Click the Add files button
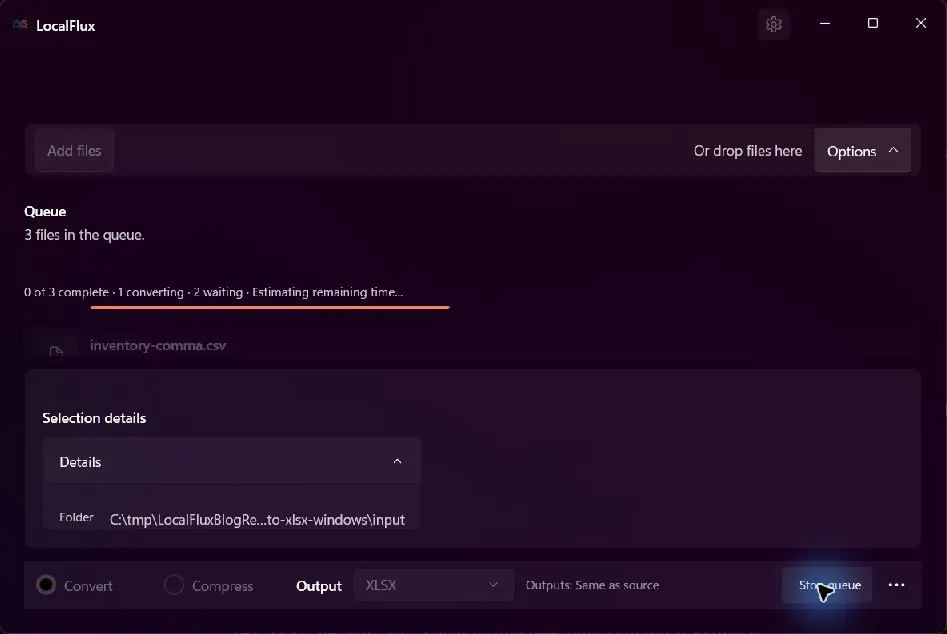947x634 pixels. (74, 150)
